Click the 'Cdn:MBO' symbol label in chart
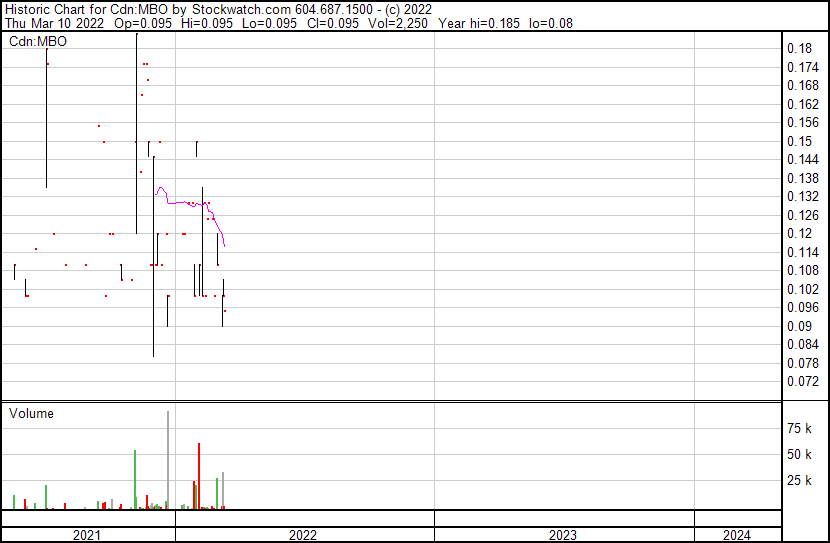 38,41
